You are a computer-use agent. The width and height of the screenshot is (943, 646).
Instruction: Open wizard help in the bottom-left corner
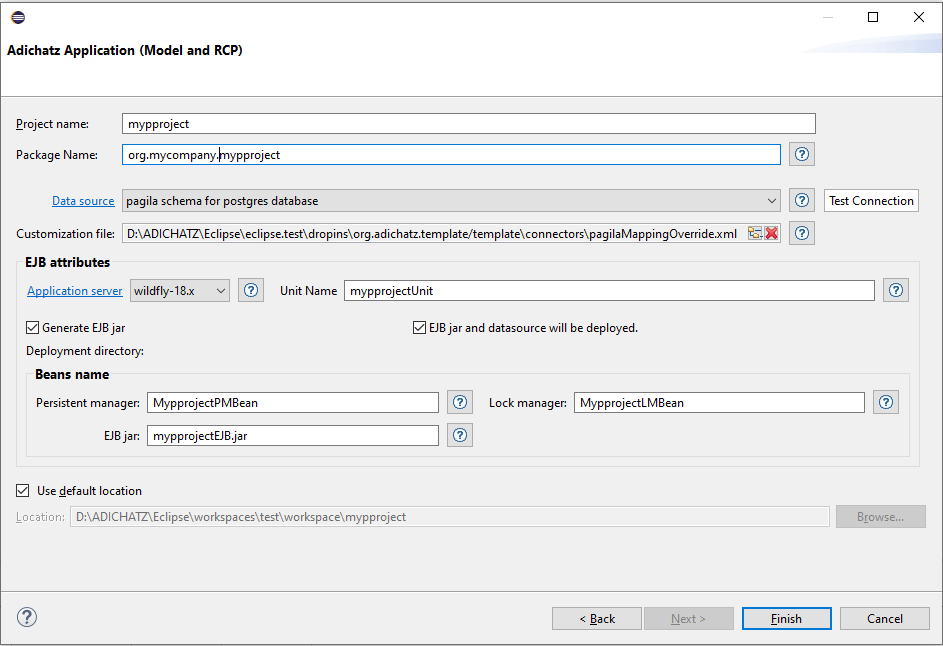point(27,618)
